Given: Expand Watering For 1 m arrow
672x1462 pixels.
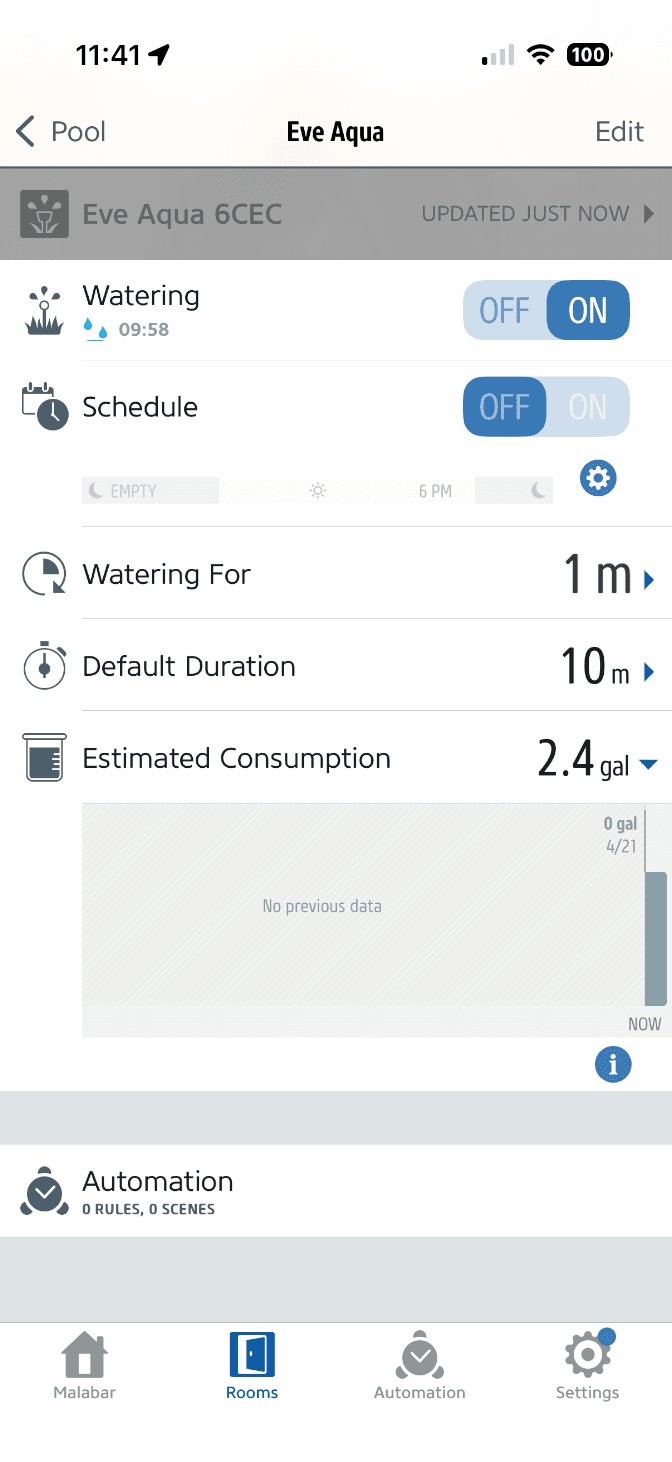Looking at the screenshot, I should click(x=649, y=579).
